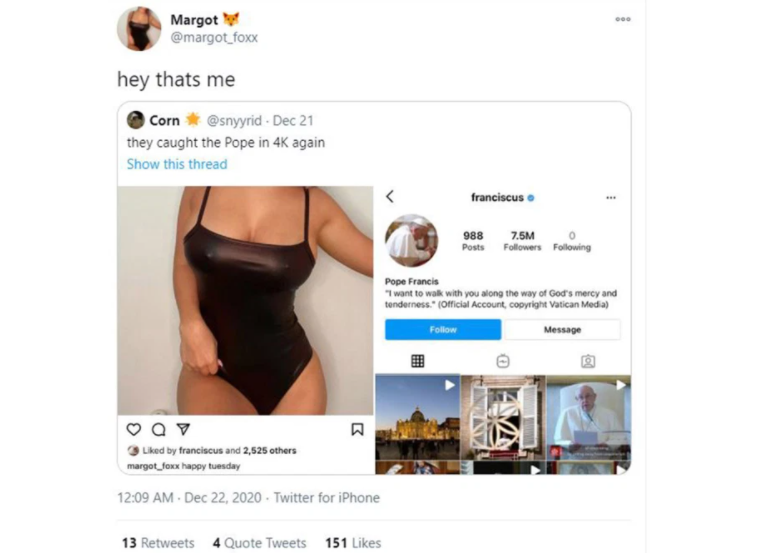View the 13 Retweets list
This screenshot has width=759, height=553.
[x=158, y=543]
